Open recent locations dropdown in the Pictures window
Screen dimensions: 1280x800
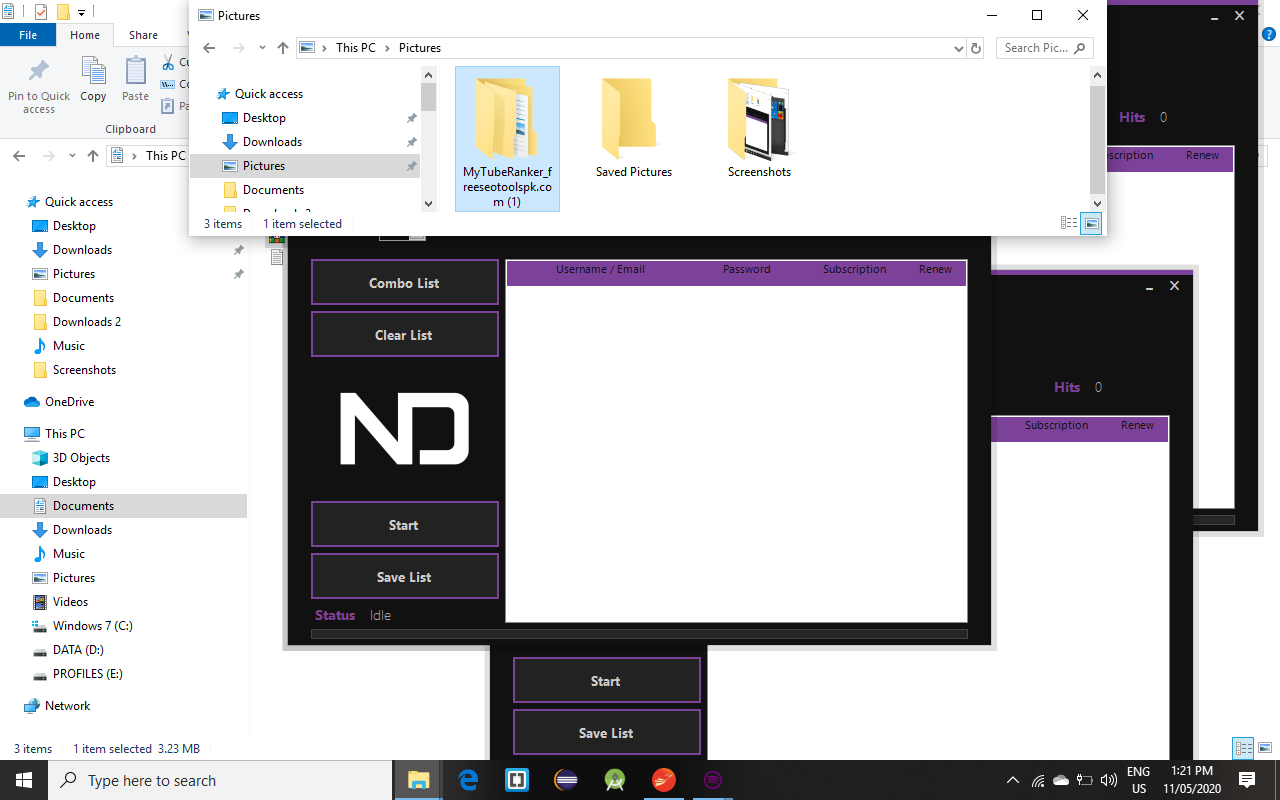pyautogui.click(x=261, y=48)
